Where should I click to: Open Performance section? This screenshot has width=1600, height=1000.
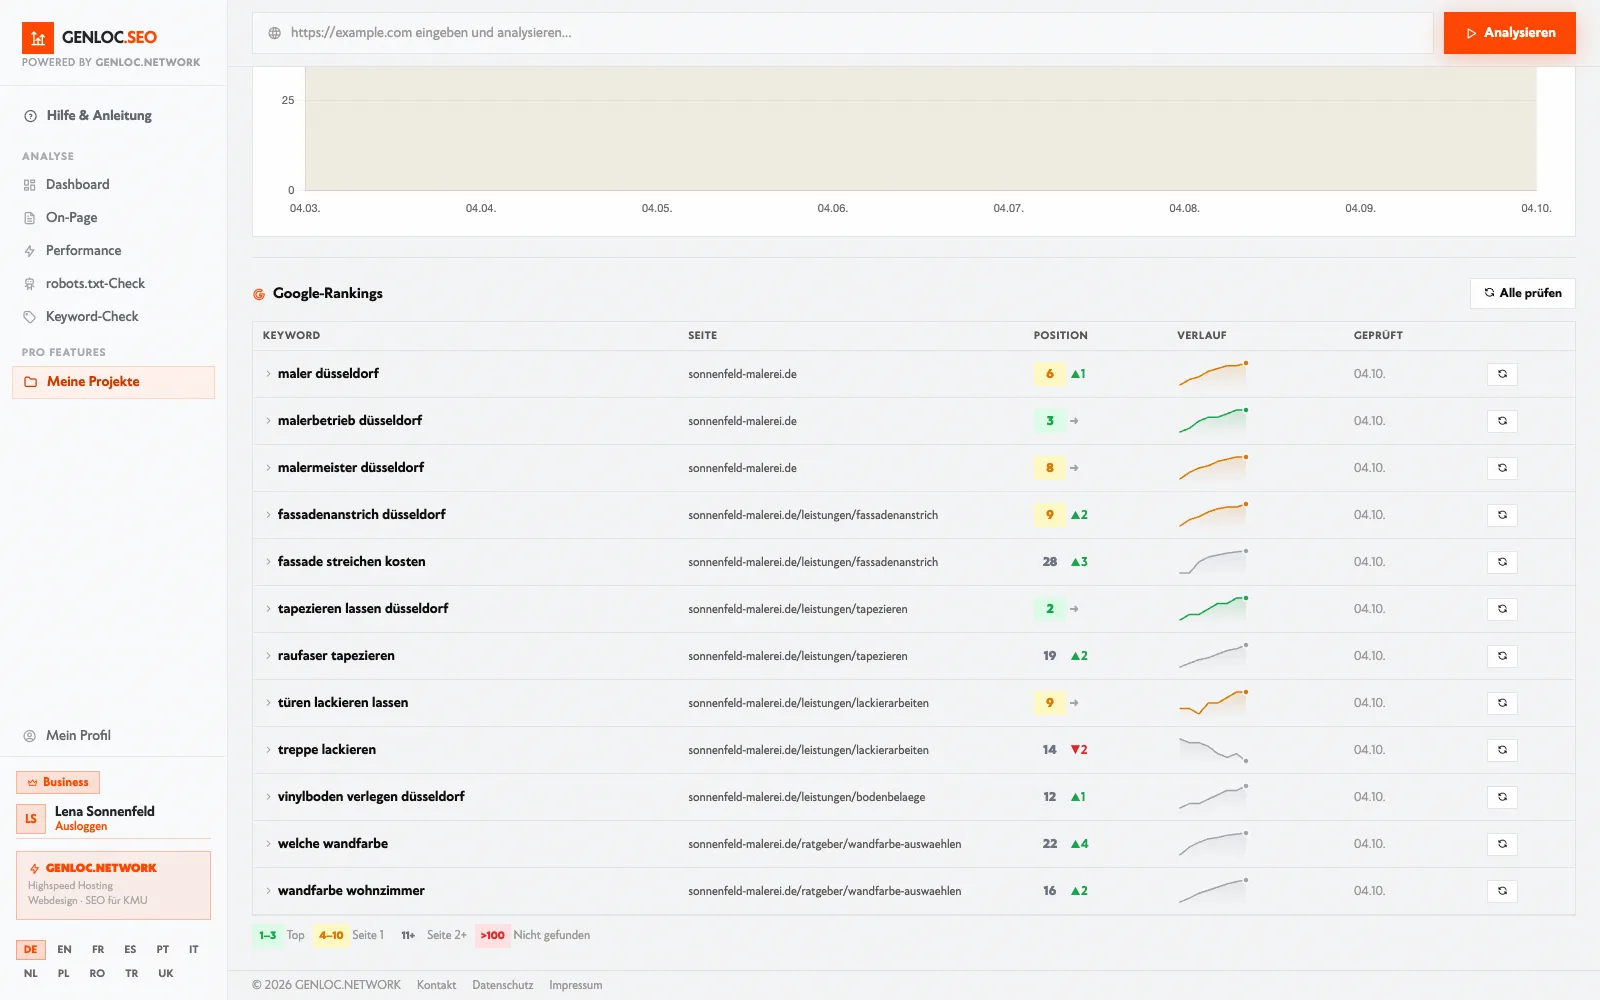click(x=113, y=251)
